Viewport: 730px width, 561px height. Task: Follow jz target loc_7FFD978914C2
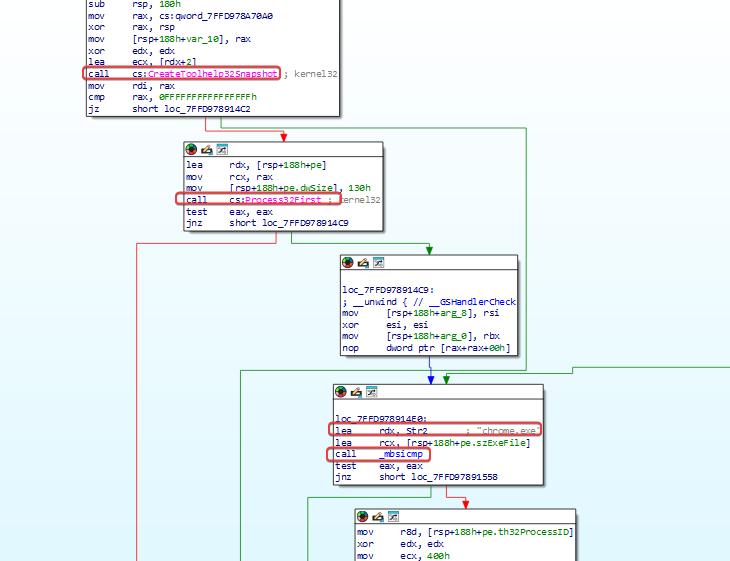click(207, 109)
